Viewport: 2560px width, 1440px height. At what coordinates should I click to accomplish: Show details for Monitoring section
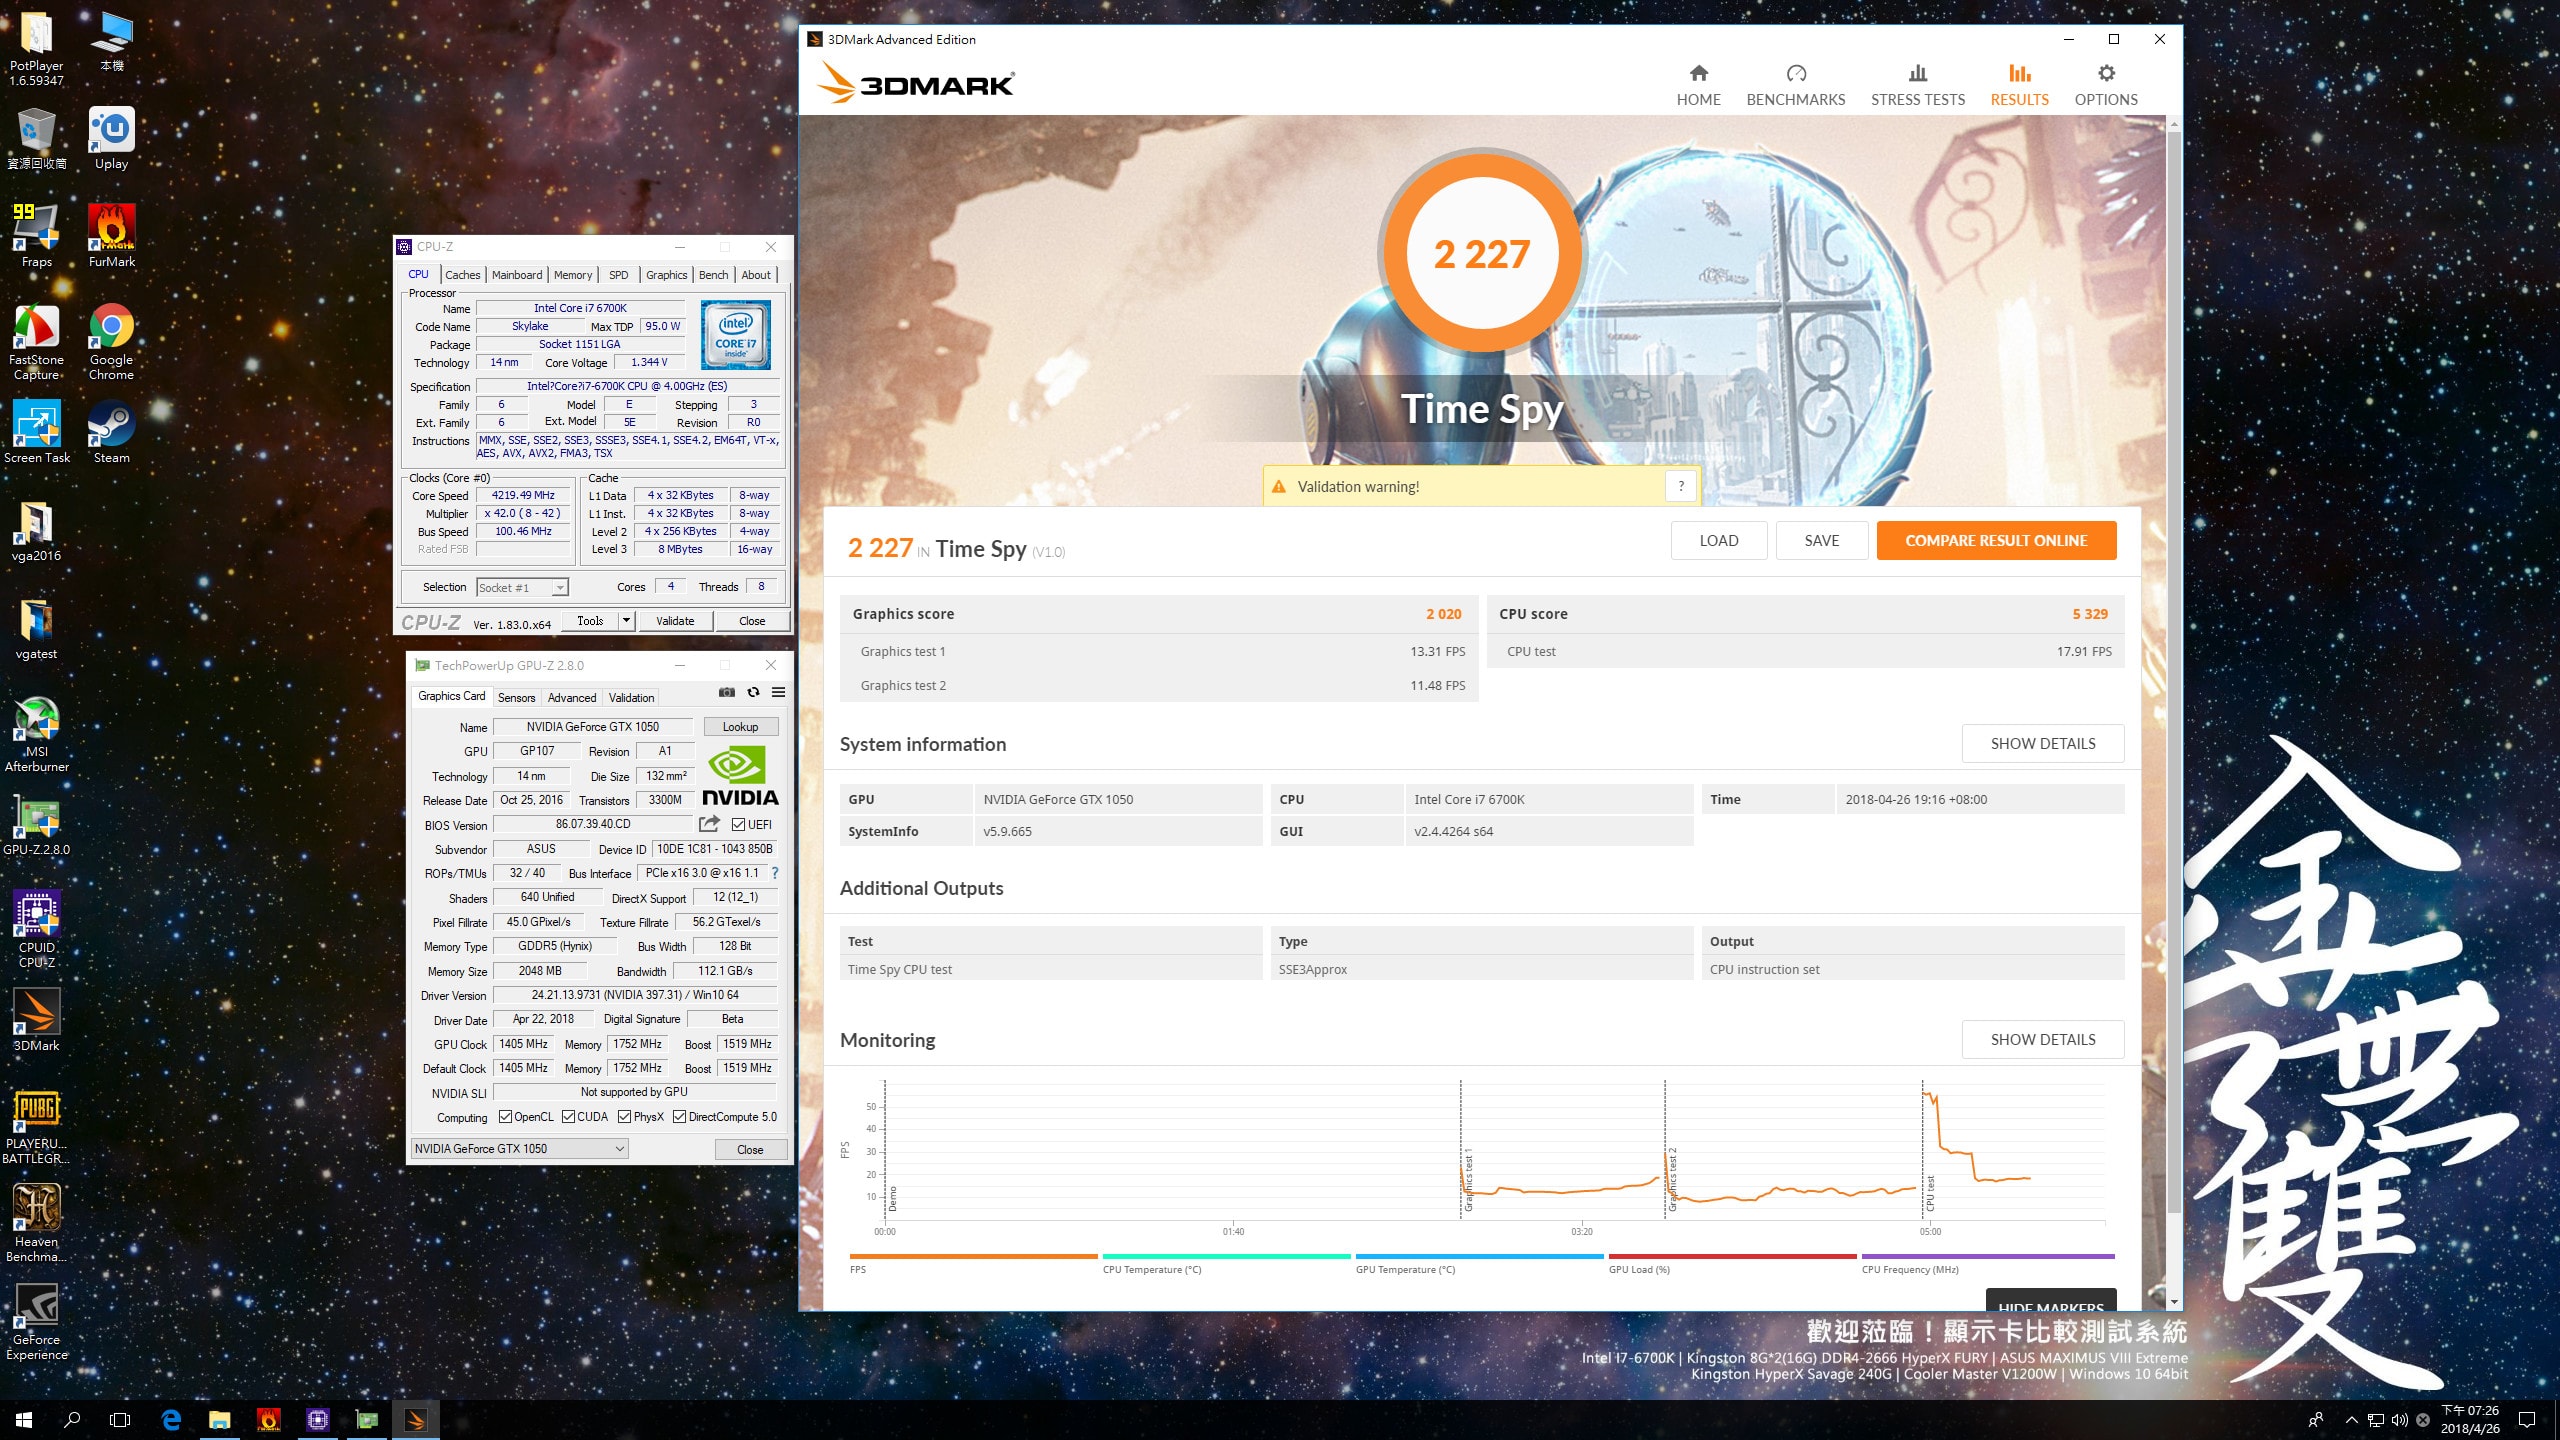coord(2043,1040)
